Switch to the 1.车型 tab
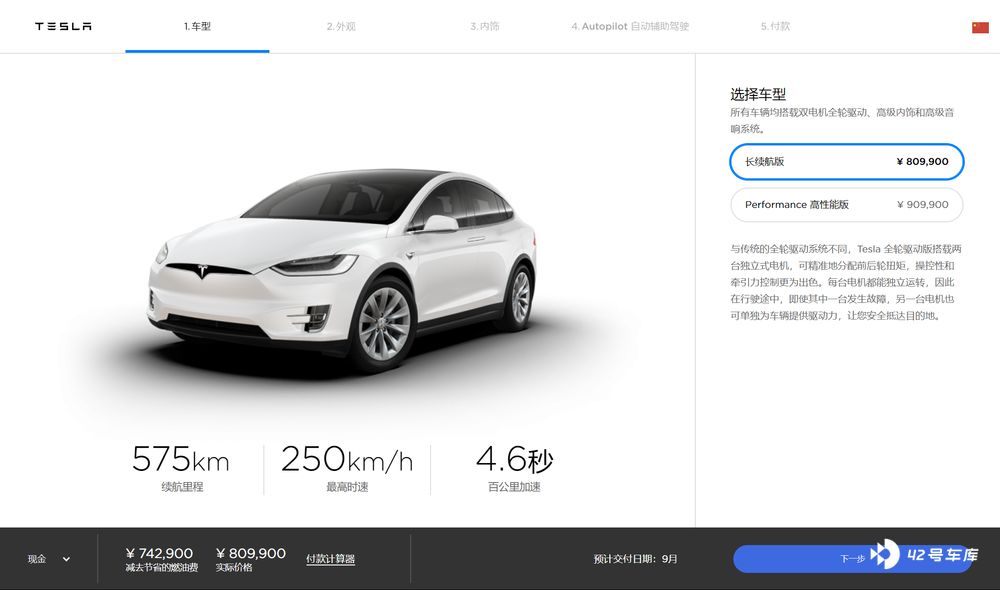Image resolution: width=1000 pixels, height=590 pixels. point(197,26)
